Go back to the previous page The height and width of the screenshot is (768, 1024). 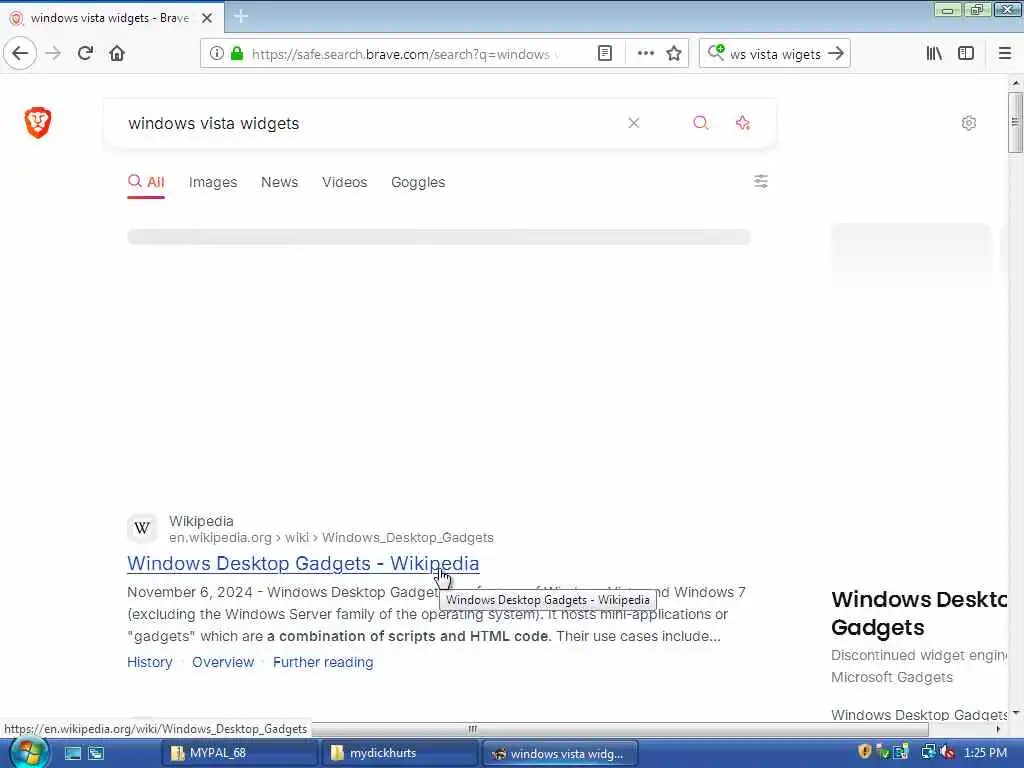(x=20, y=54)
